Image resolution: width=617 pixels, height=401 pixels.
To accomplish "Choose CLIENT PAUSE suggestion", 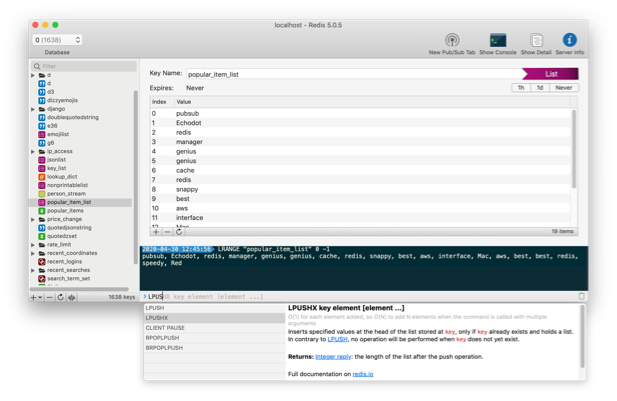I will (x=214, y=328).
